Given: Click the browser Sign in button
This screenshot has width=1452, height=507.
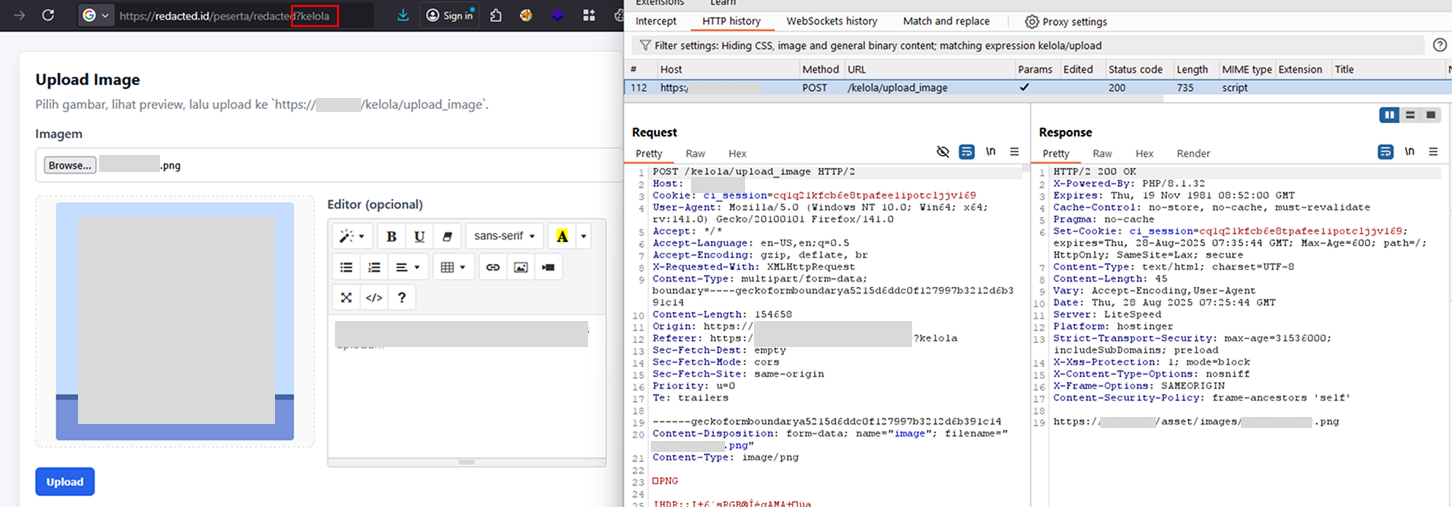Looking at the screenshot, I should (449, 15).
